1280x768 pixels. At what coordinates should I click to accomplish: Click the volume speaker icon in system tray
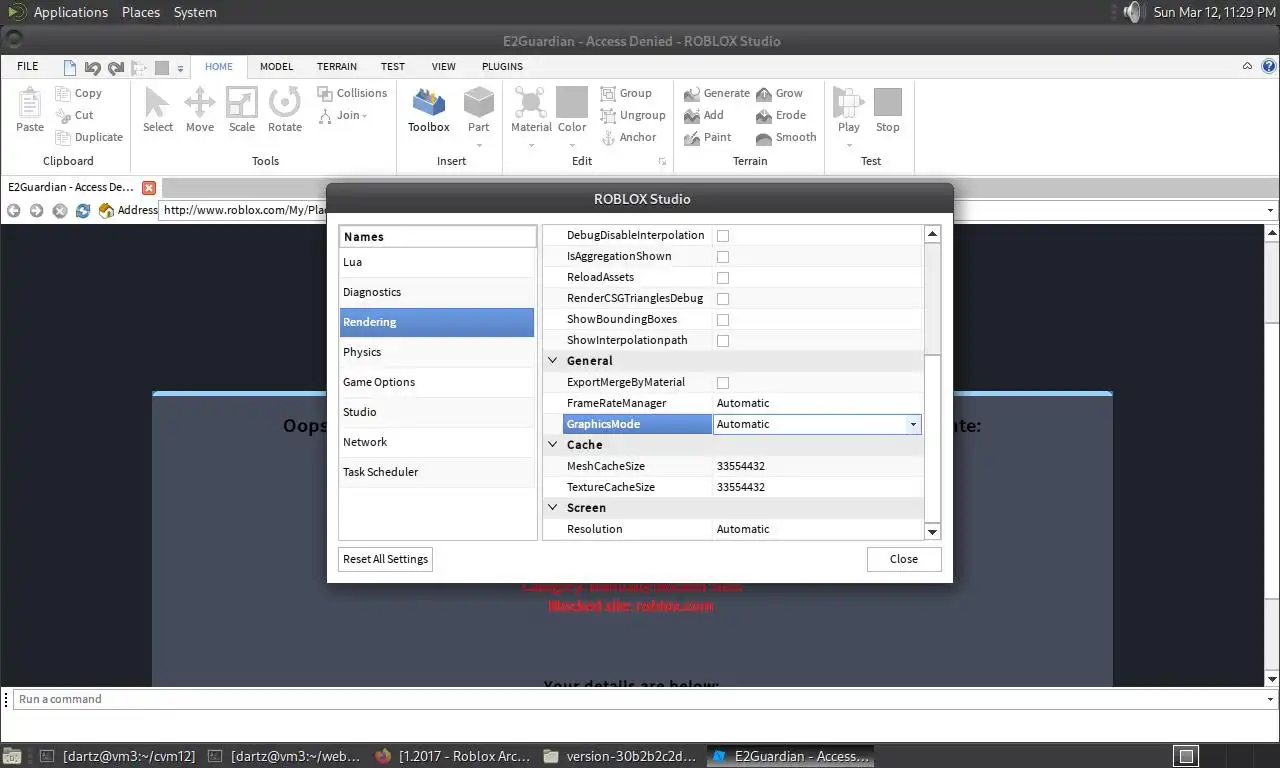point(1132,12)
